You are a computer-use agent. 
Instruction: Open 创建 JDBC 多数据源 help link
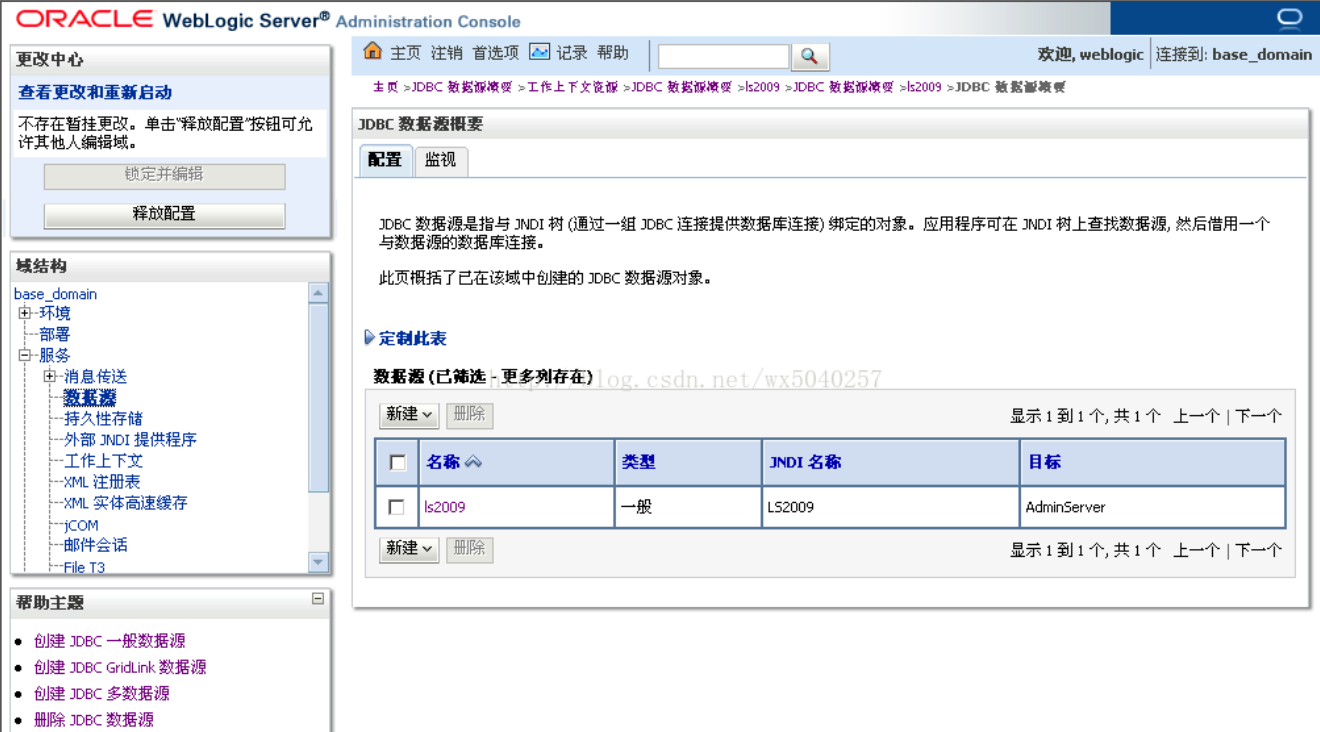pos(102,693)
